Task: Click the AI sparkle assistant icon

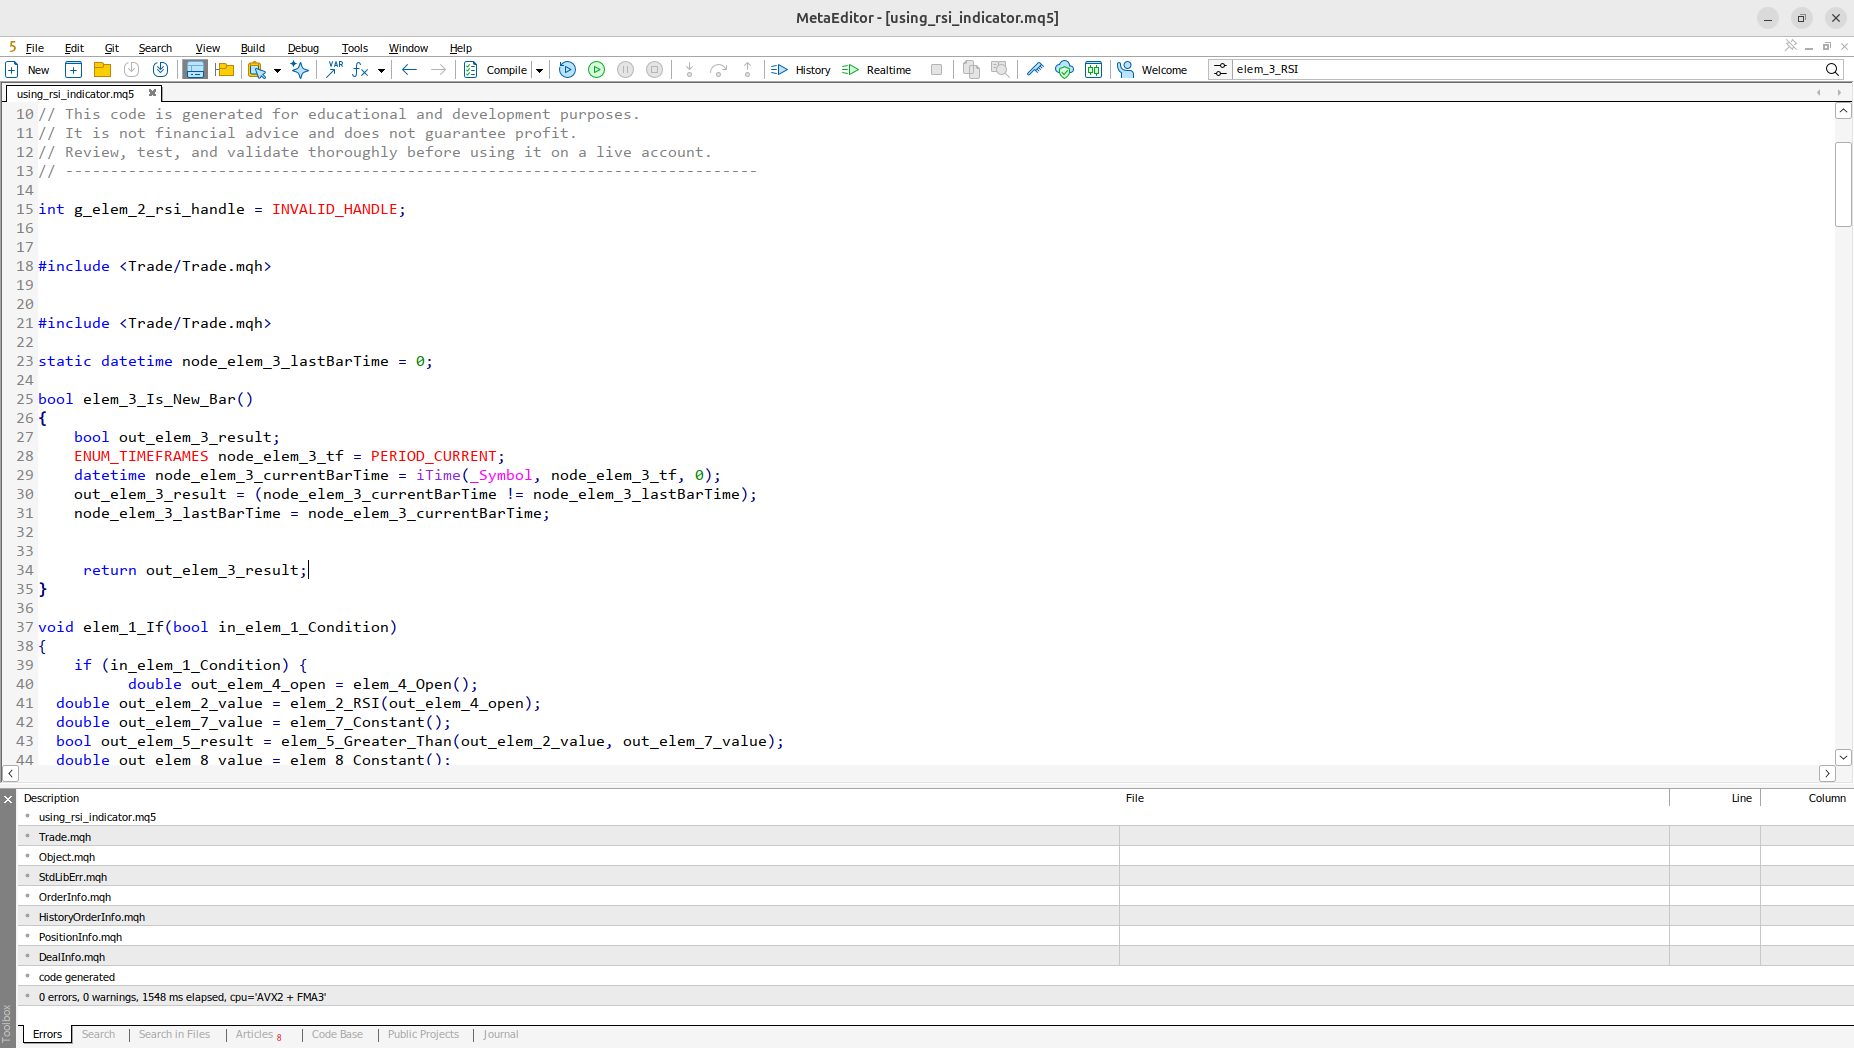Action: click(x=299, y=69)
